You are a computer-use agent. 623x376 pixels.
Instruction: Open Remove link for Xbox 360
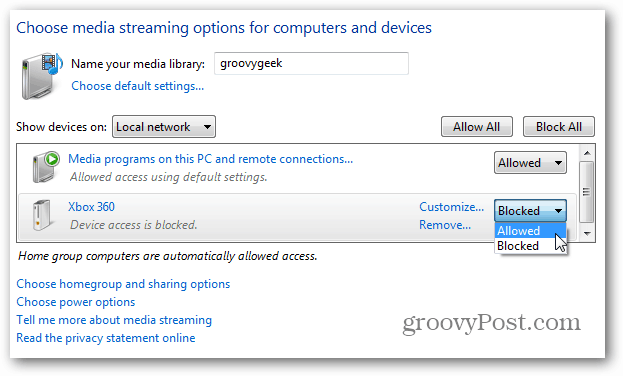point(445,225)
